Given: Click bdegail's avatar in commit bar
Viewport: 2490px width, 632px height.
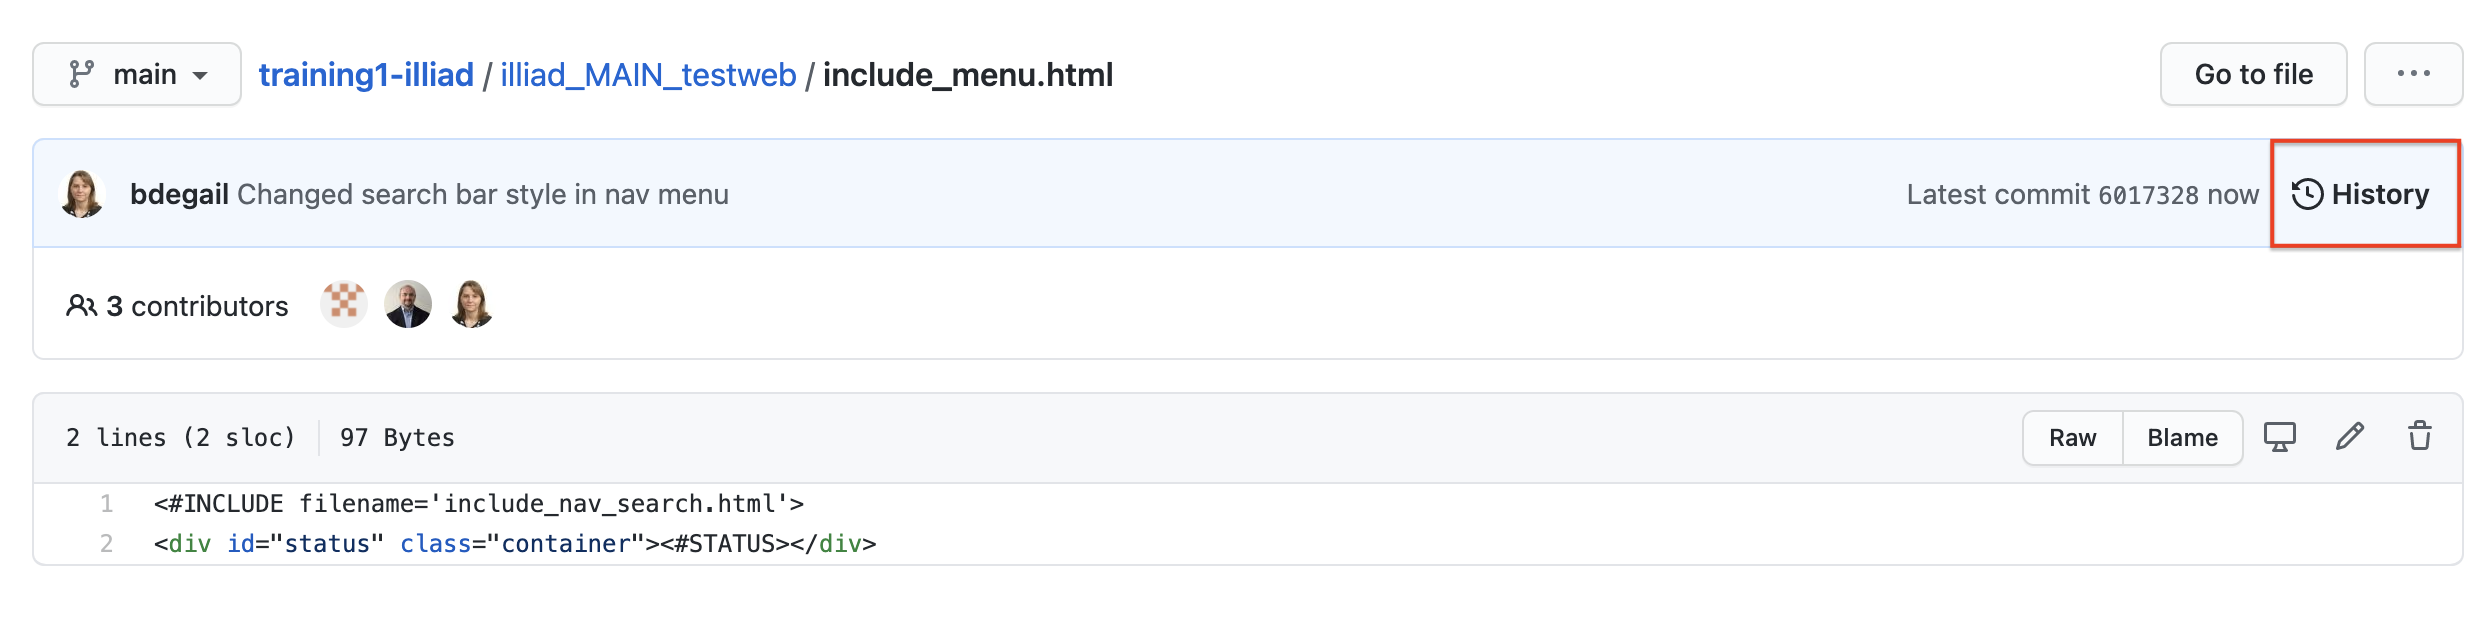Looking at the screenshot, I should [82, 194].
